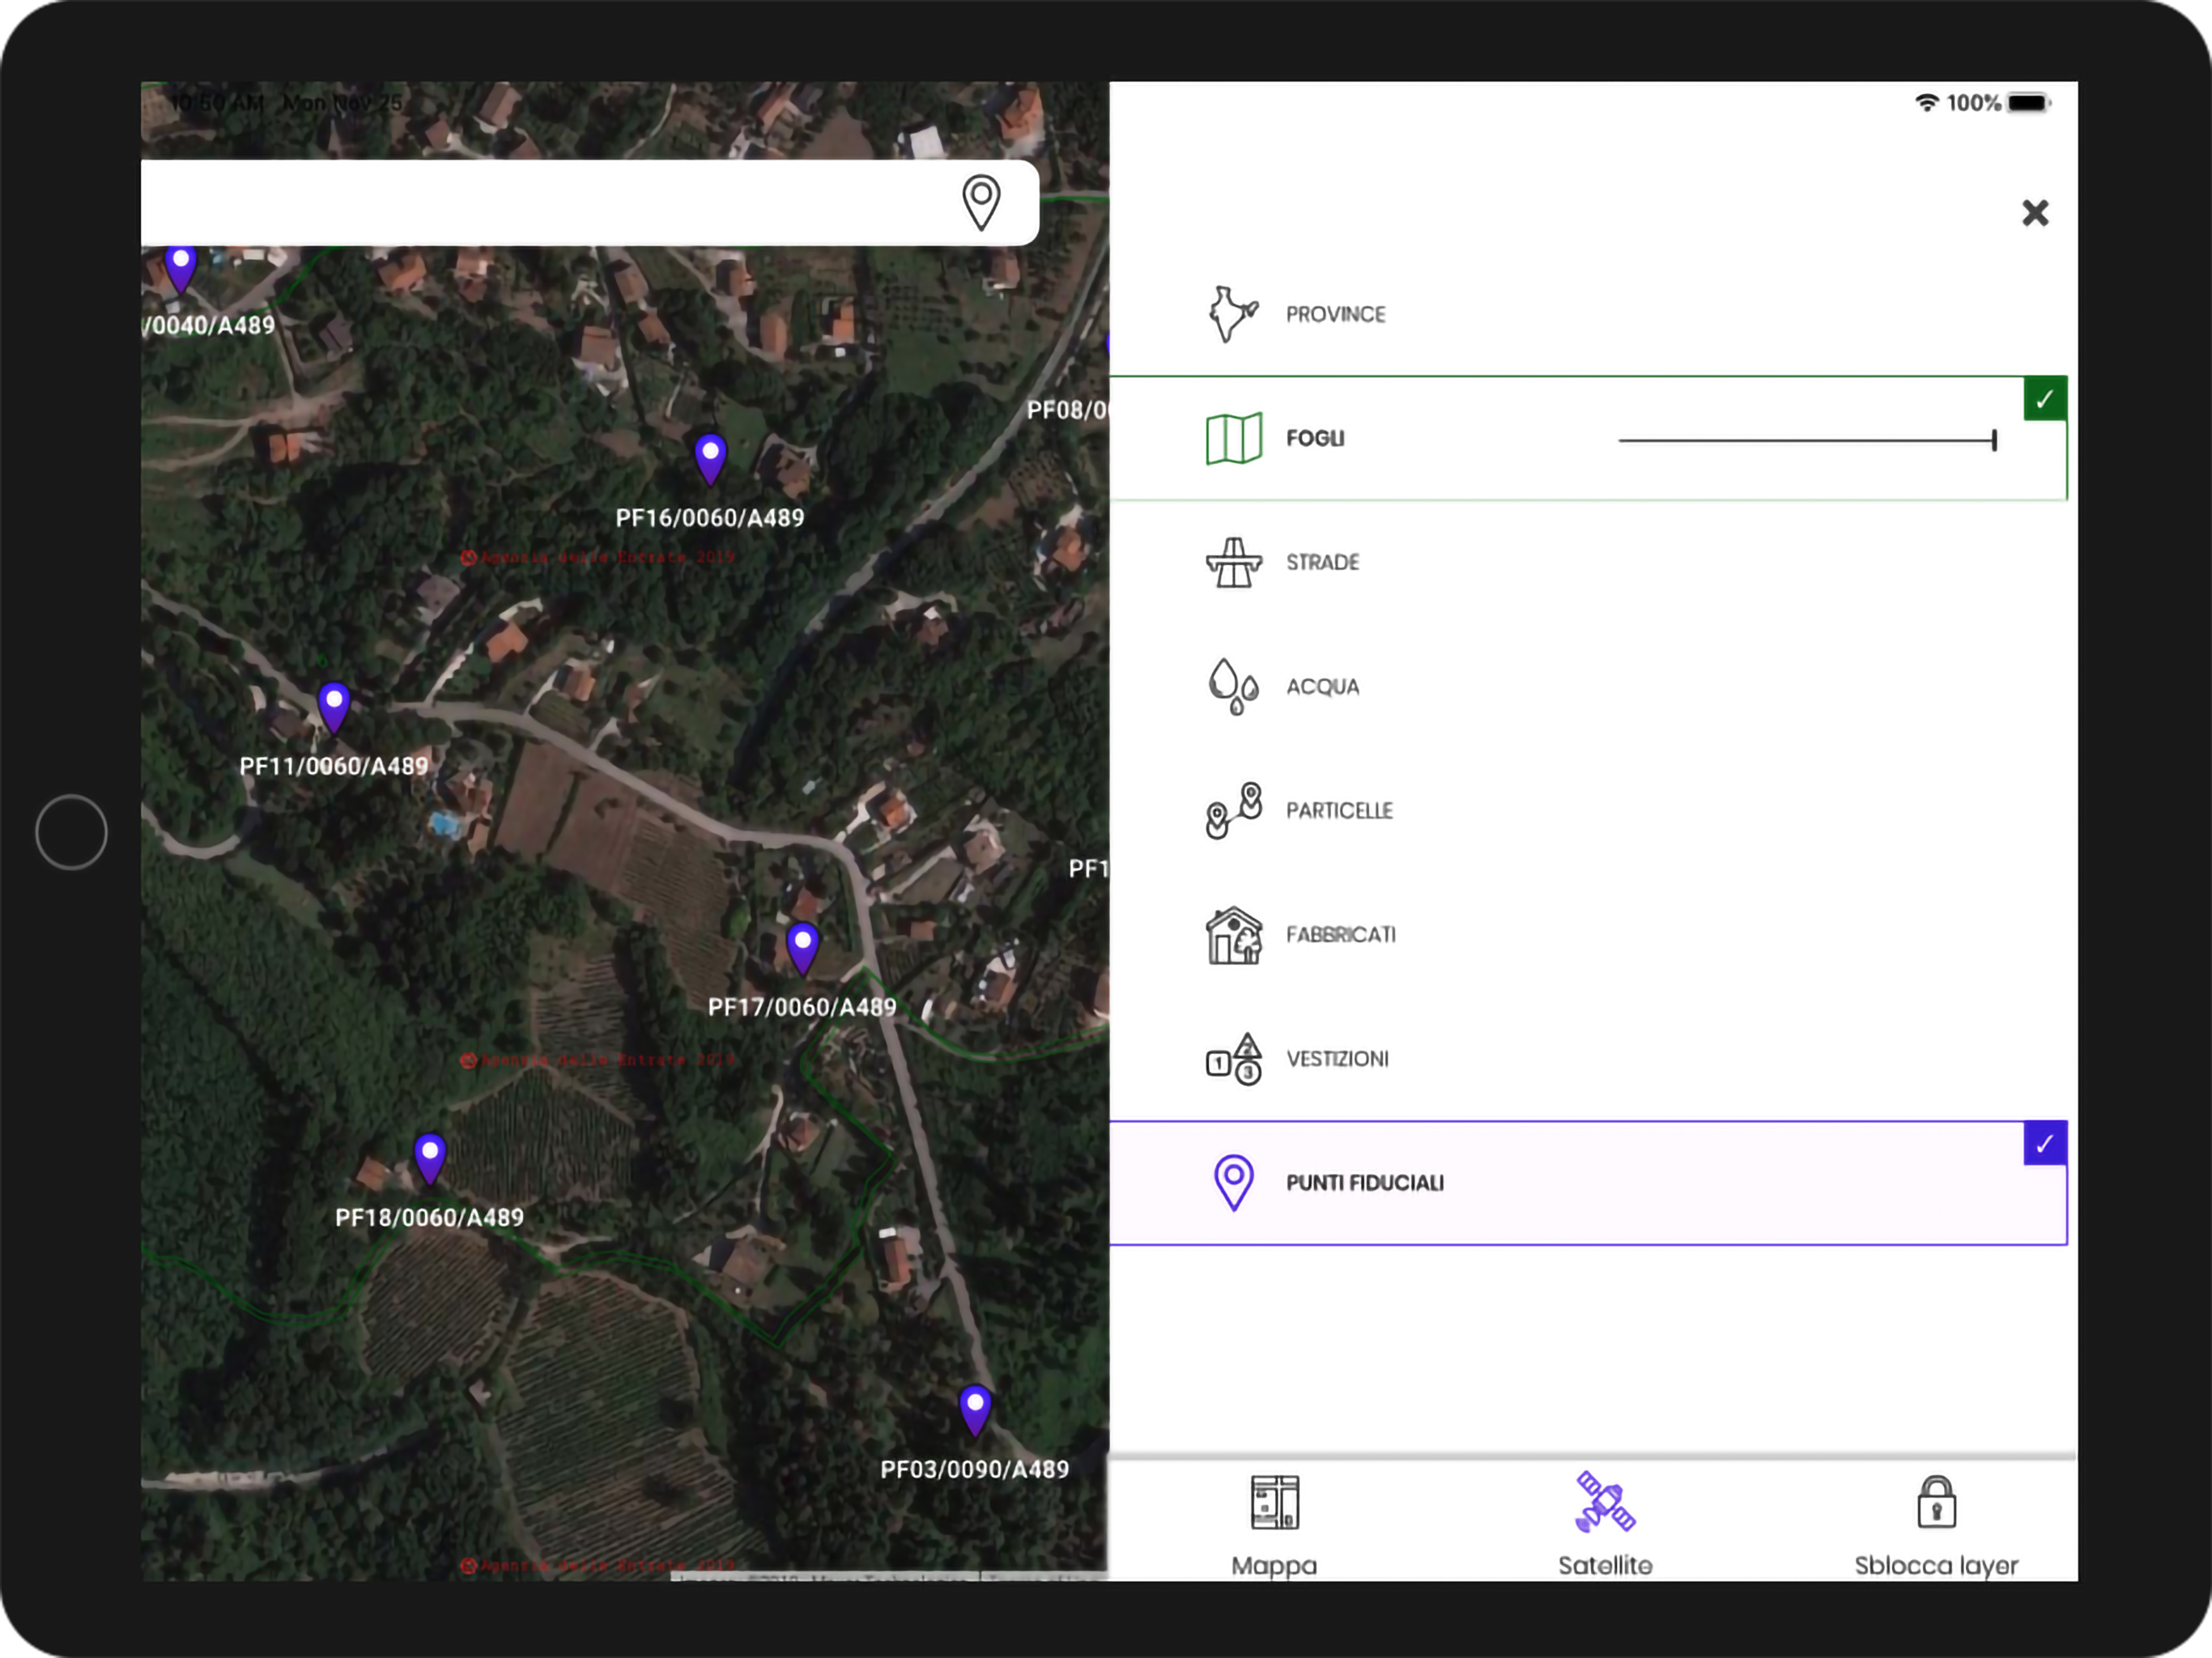Select the STRADE layer label
2212x1658 pixels.
pyautogui.click(x=1322, y=563)
